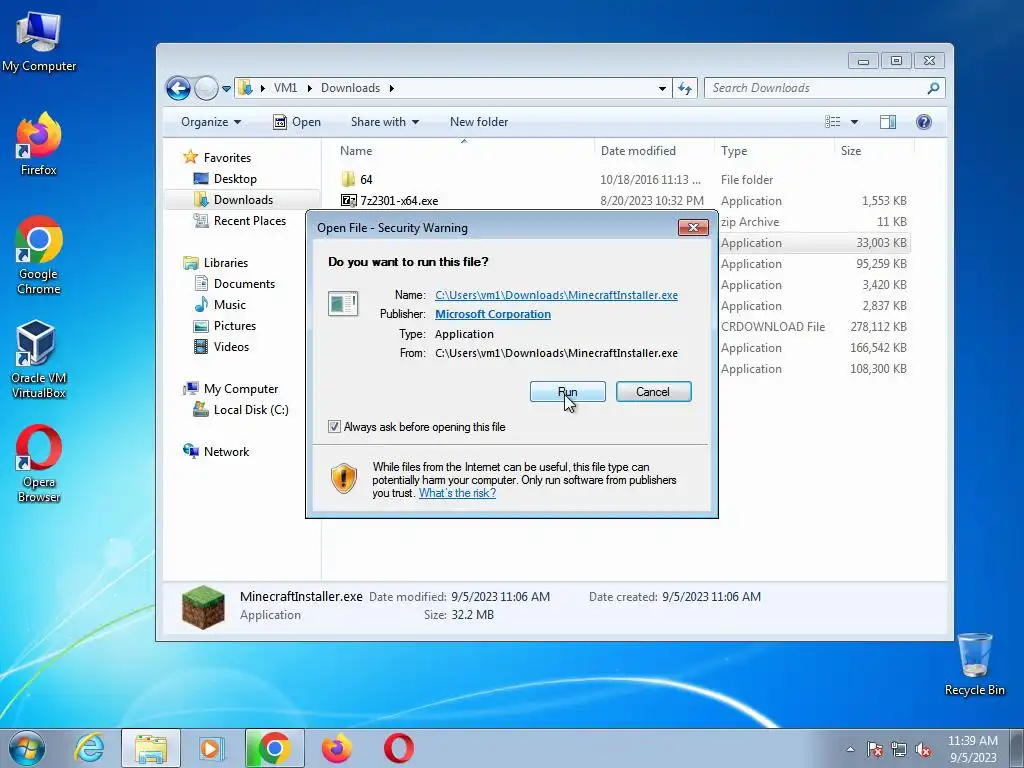Click the Action Center flag tray icon

coord(874,749)
